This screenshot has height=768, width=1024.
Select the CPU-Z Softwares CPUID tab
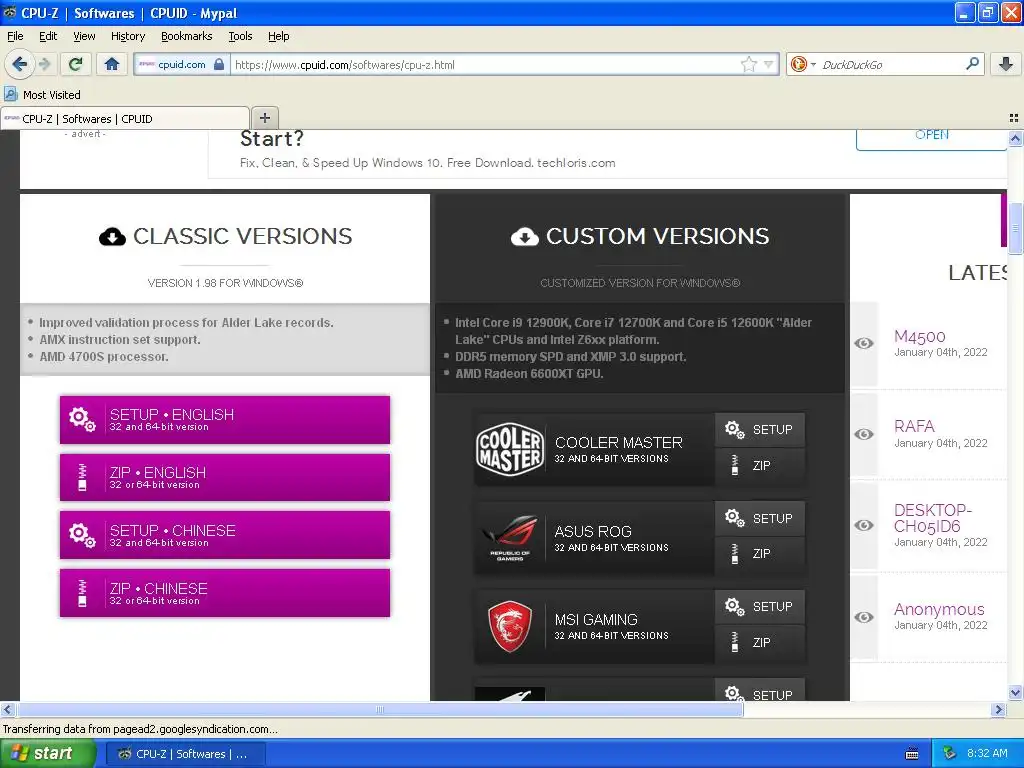click(x=125, y=118)
